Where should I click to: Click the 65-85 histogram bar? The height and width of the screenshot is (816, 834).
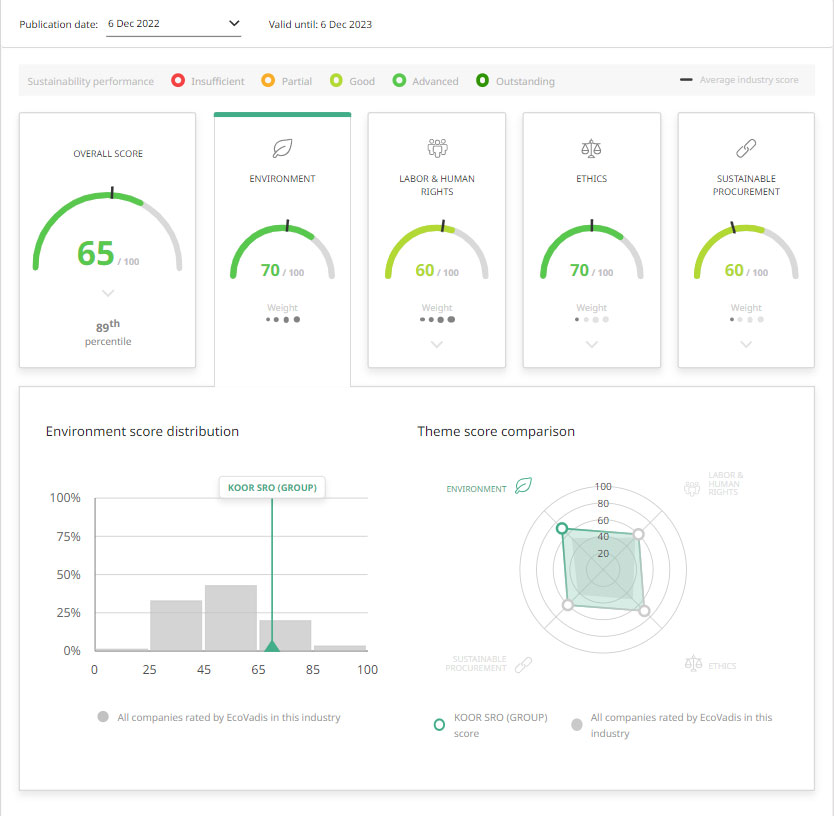285,635
